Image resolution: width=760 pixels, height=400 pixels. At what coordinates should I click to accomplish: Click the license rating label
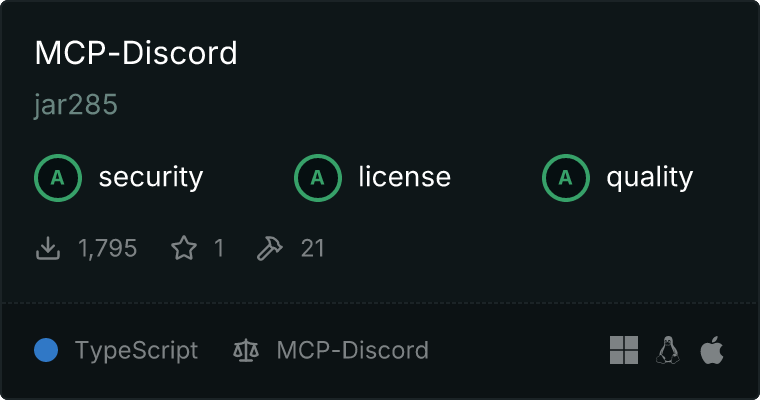point(405,176)
